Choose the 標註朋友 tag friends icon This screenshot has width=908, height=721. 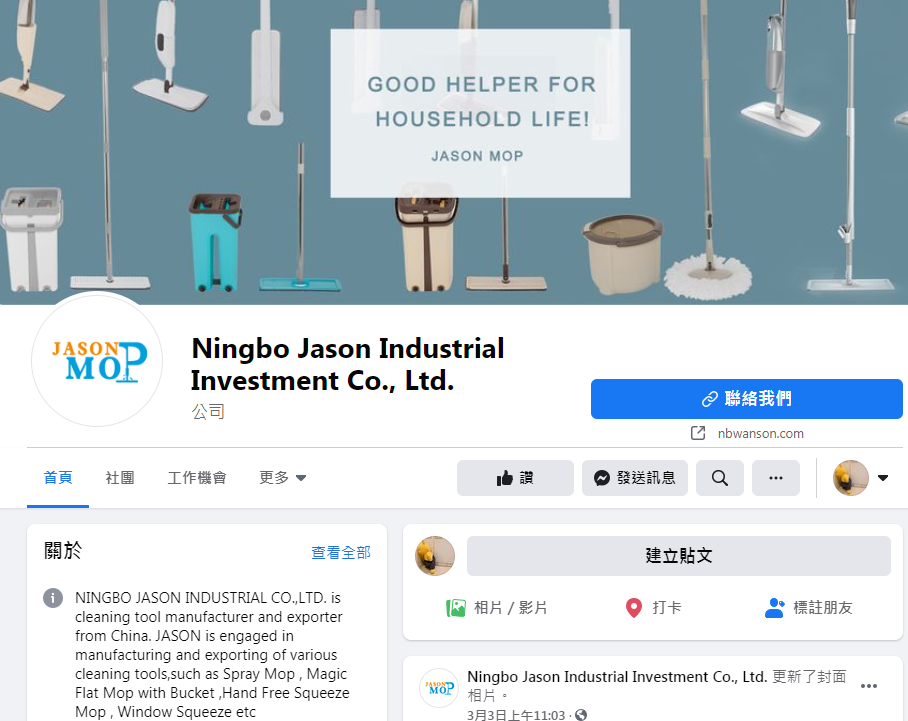point(774,608)
